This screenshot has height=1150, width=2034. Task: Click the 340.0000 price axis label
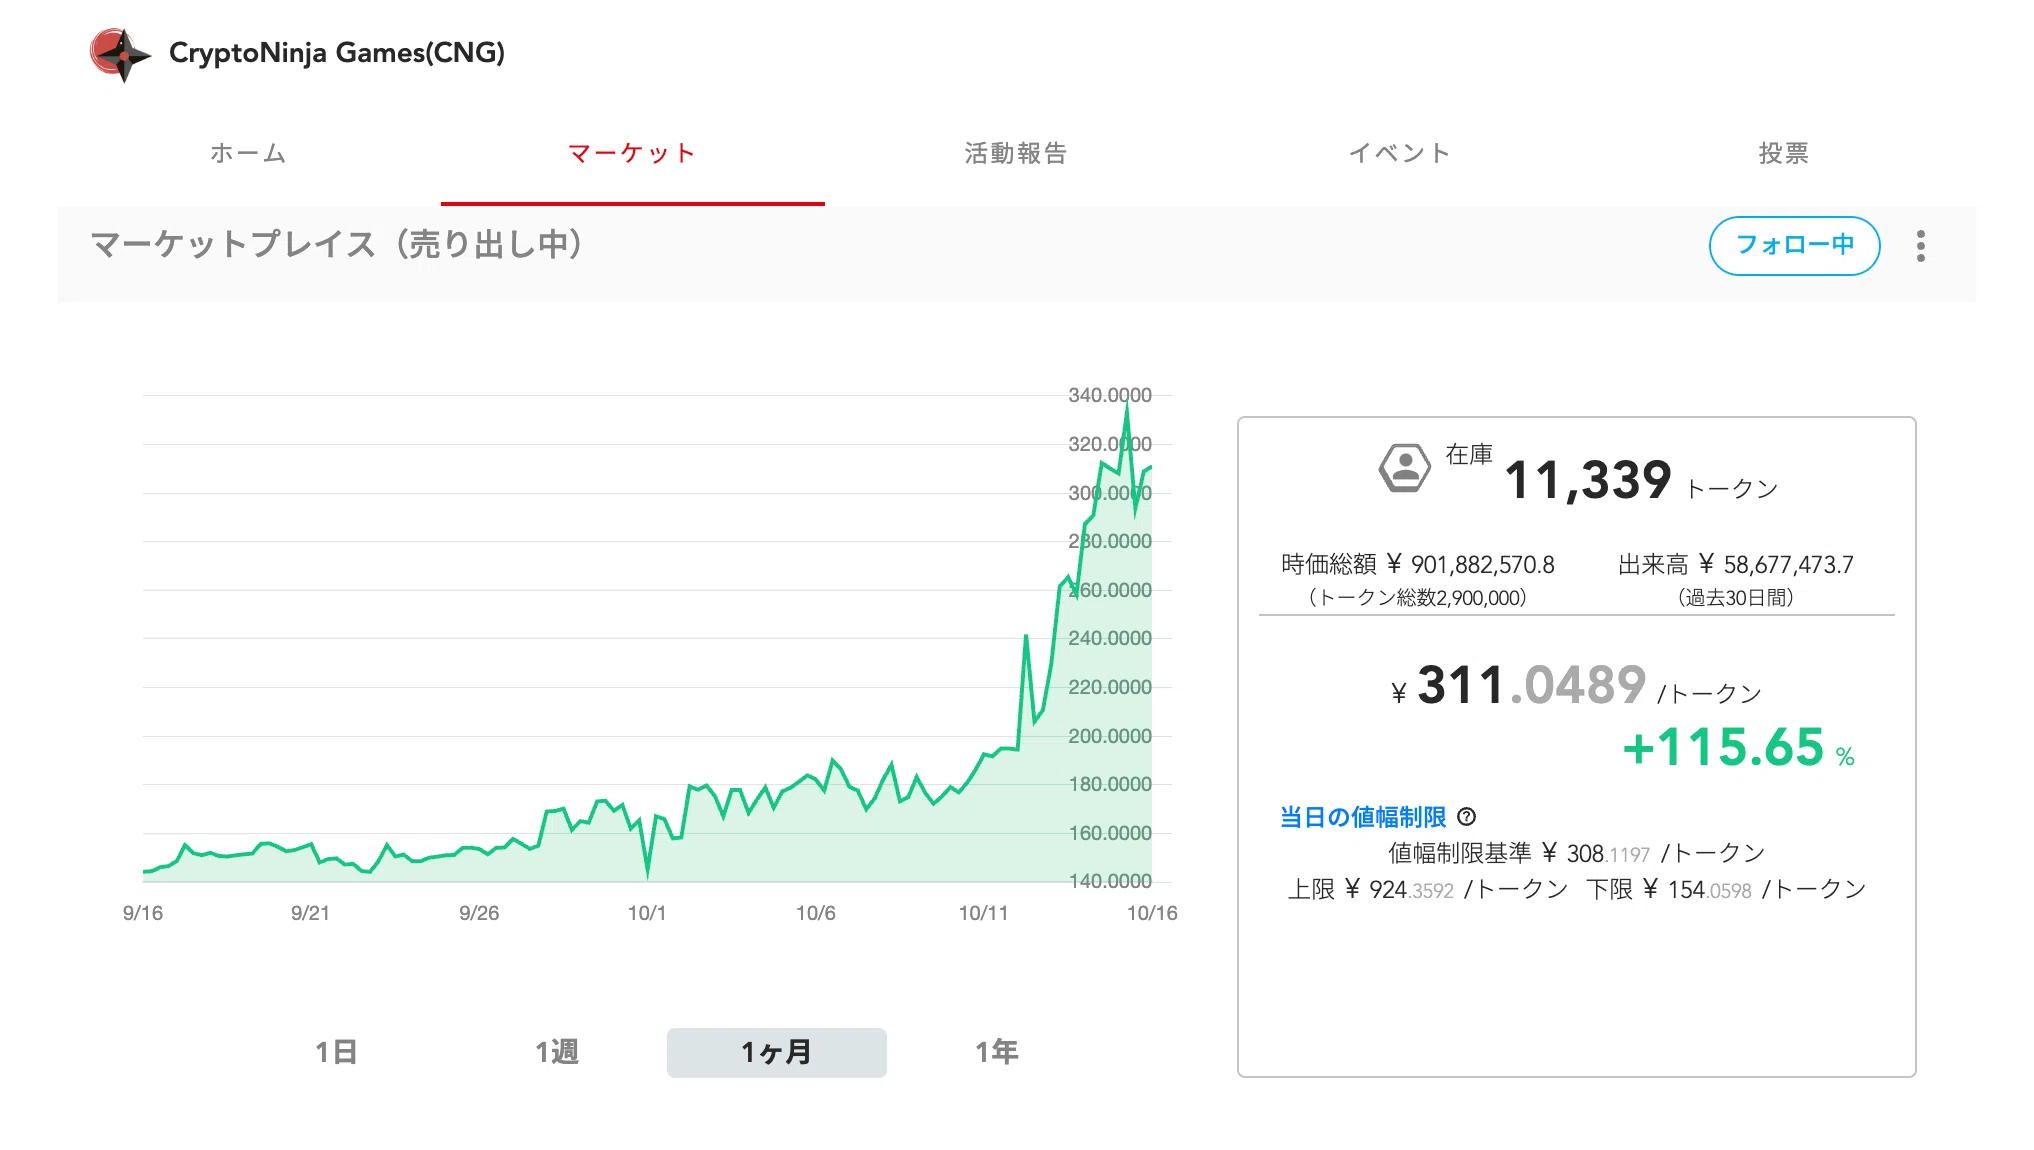click(1110, 395)
